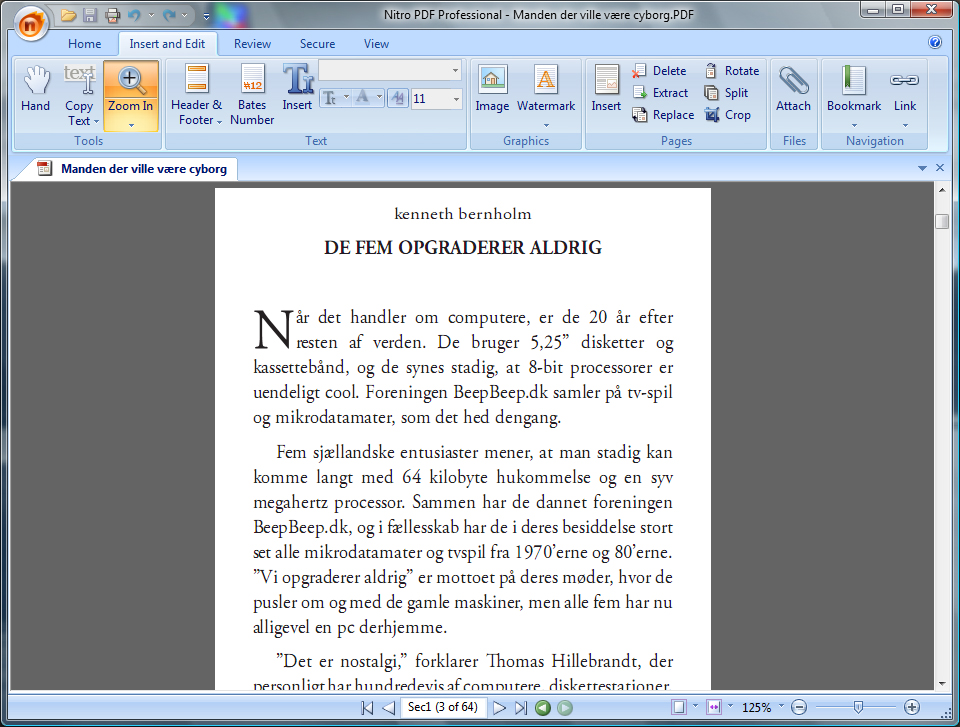Open the Attach file tool
The height and width of the screenshot is (727, 960).
point(793,90)
